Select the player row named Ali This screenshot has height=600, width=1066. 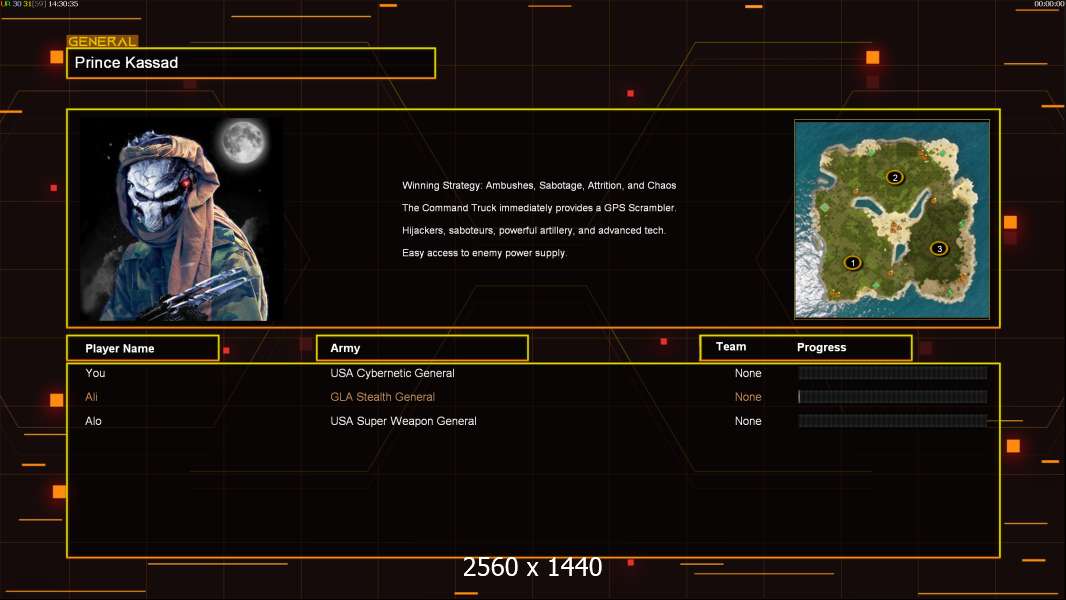[x=533, y=397]
